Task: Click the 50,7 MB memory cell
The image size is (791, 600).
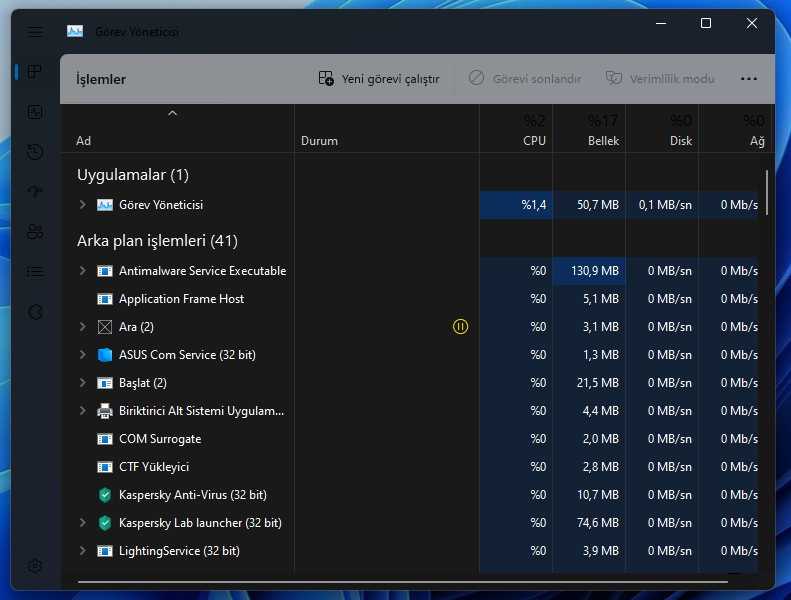Action: coord(589,205)
